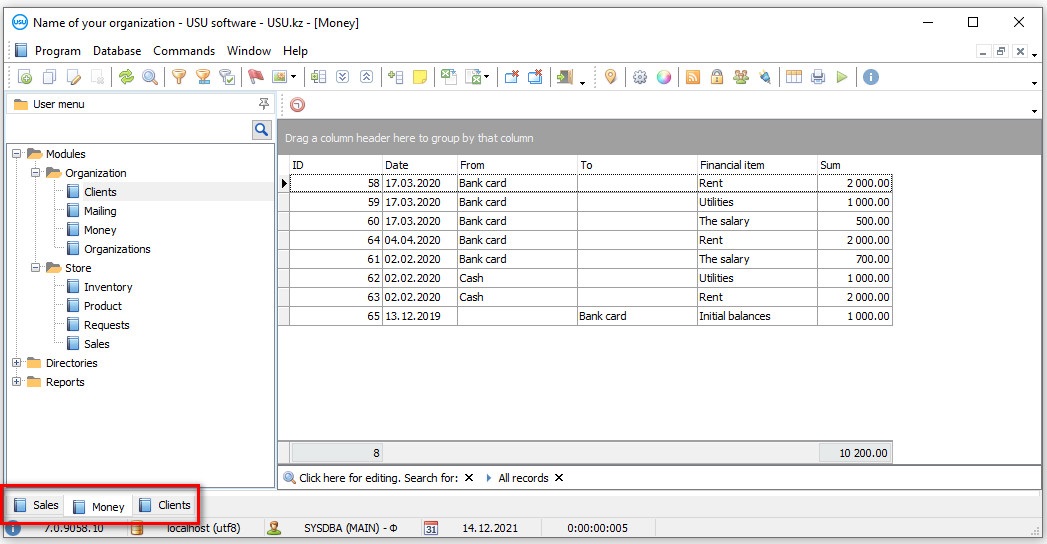
Task: Click the padlock toolbar icon
Action: click(717, 77)
